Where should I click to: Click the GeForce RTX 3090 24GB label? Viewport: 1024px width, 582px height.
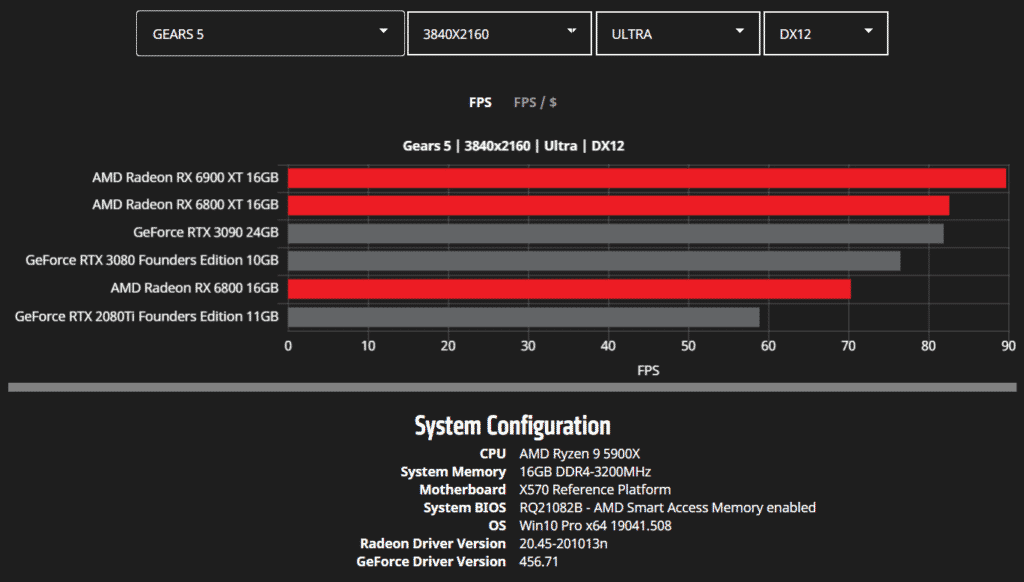coord(205,233)
